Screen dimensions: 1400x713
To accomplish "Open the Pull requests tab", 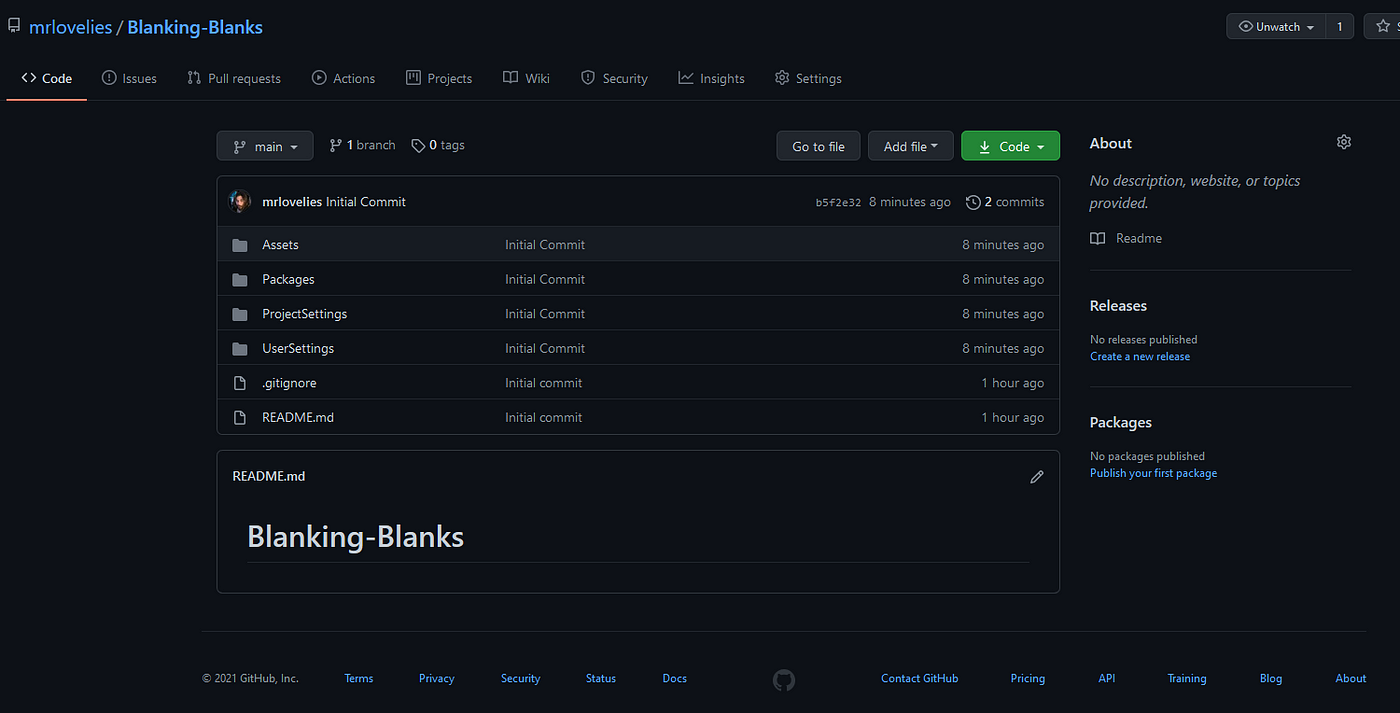I will click(x=234, y=78).
